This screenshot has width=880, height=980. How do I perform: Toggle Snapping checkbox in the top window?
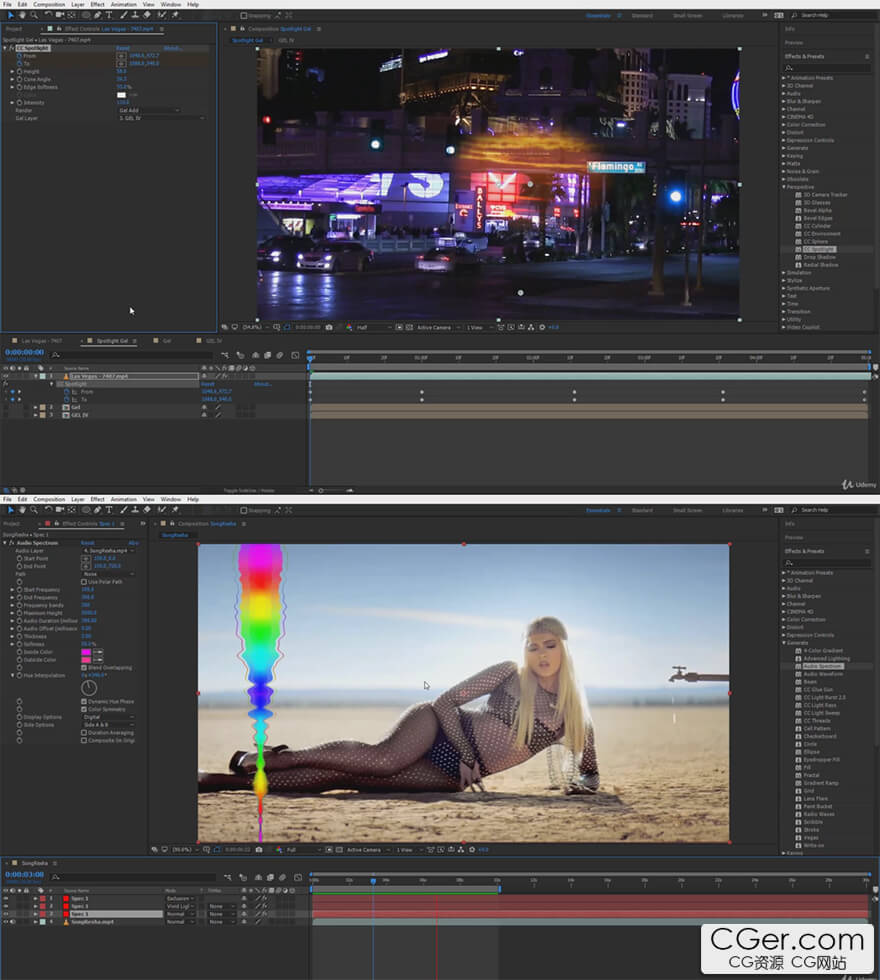tap(244, 16)
